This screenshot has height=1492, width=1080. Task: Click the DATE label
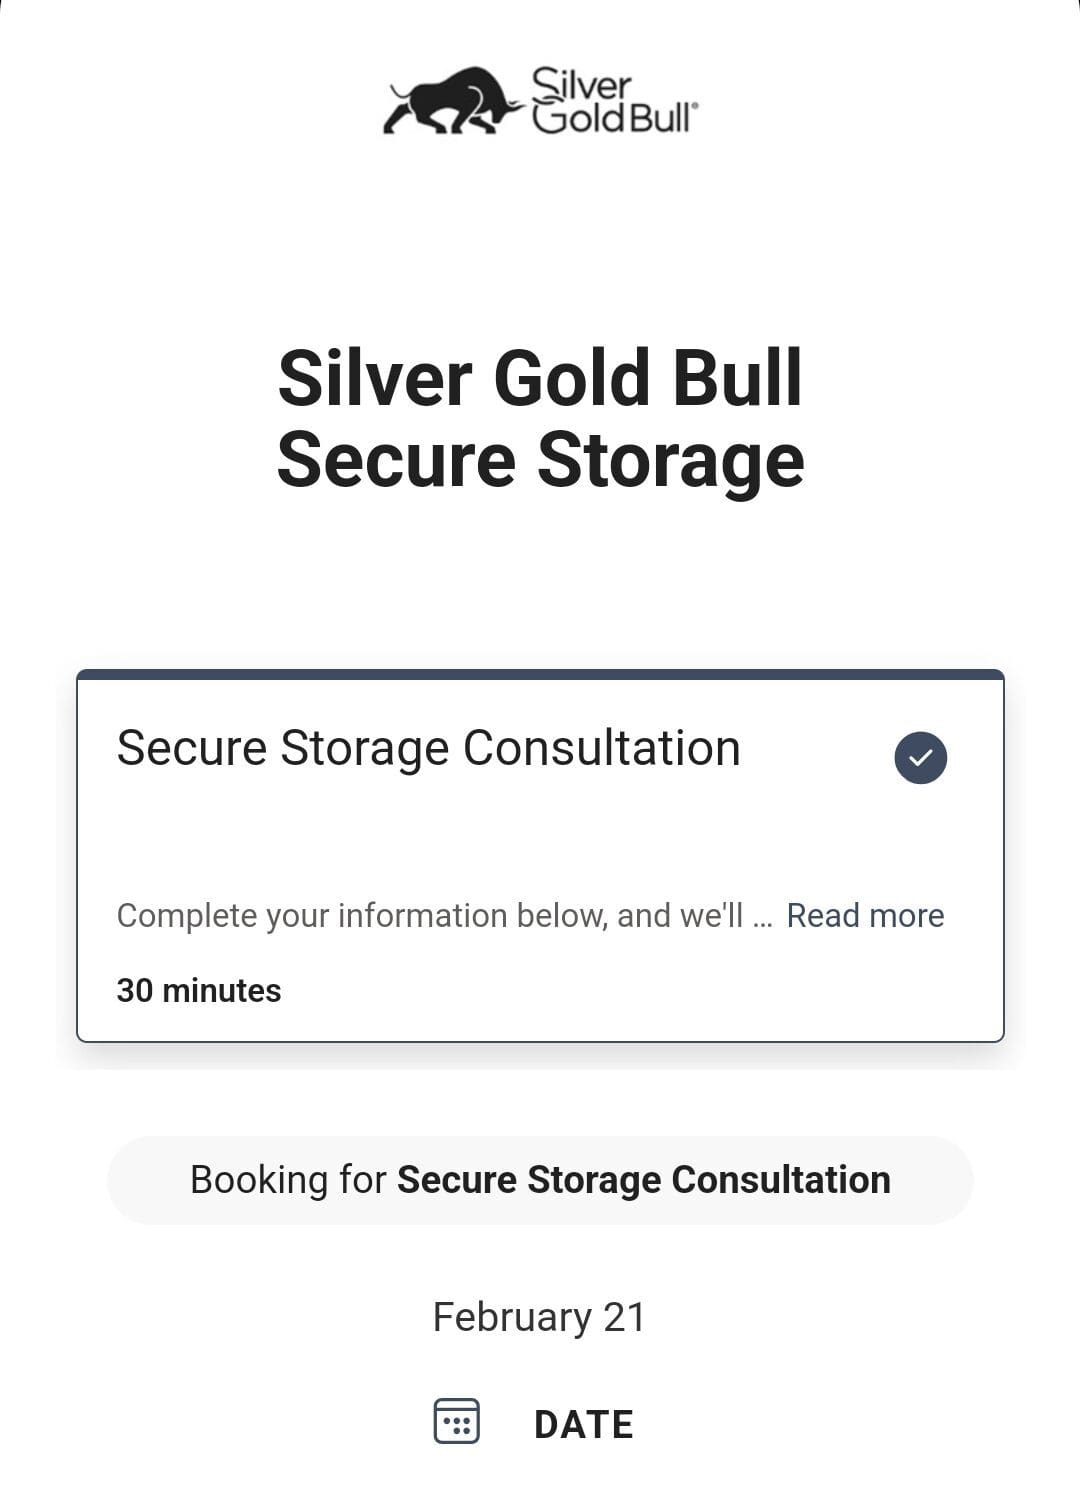pyautogui.click(x=583, y=1424)
